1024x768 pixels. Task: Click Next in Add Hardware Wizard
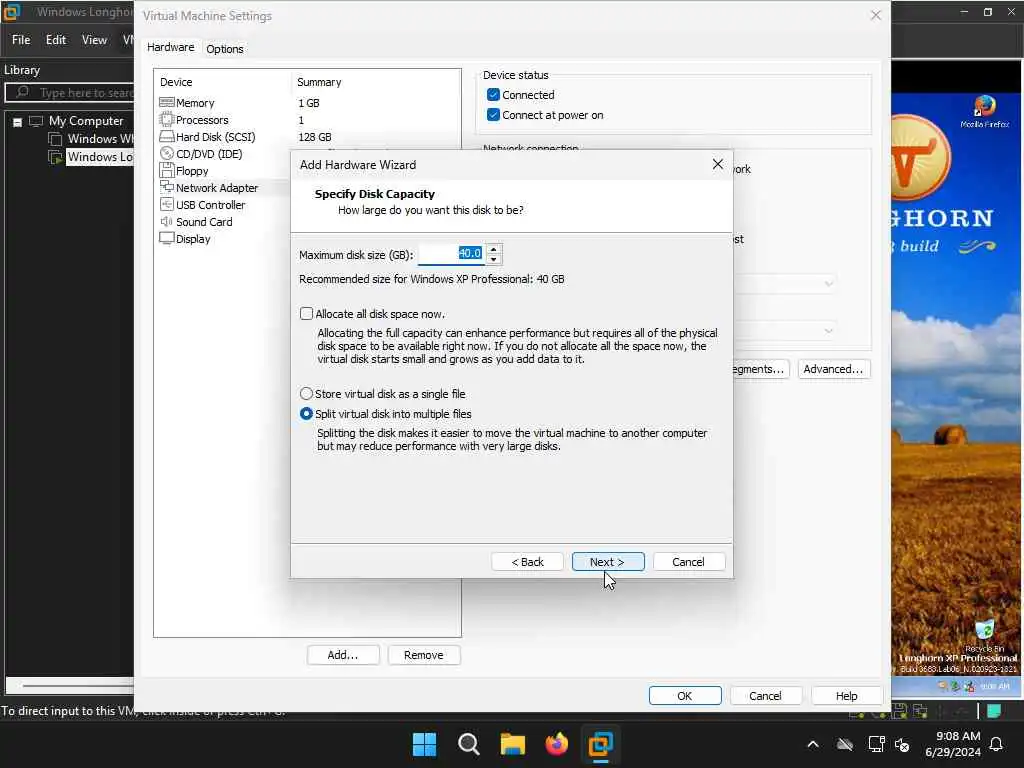607,562
